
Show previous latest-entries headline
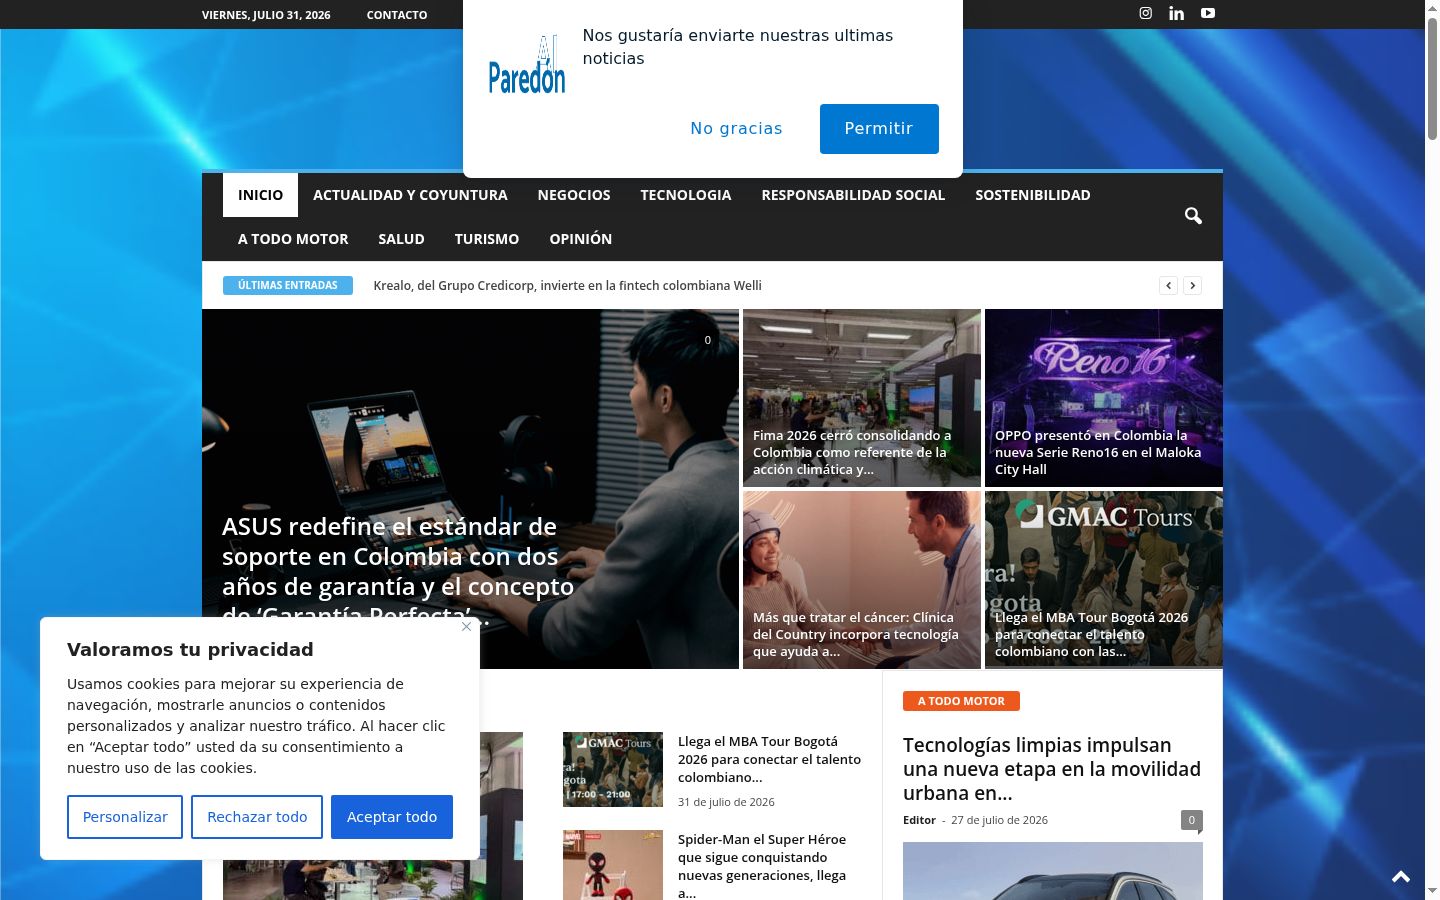pyautogui.click(x=1168, y=286)
